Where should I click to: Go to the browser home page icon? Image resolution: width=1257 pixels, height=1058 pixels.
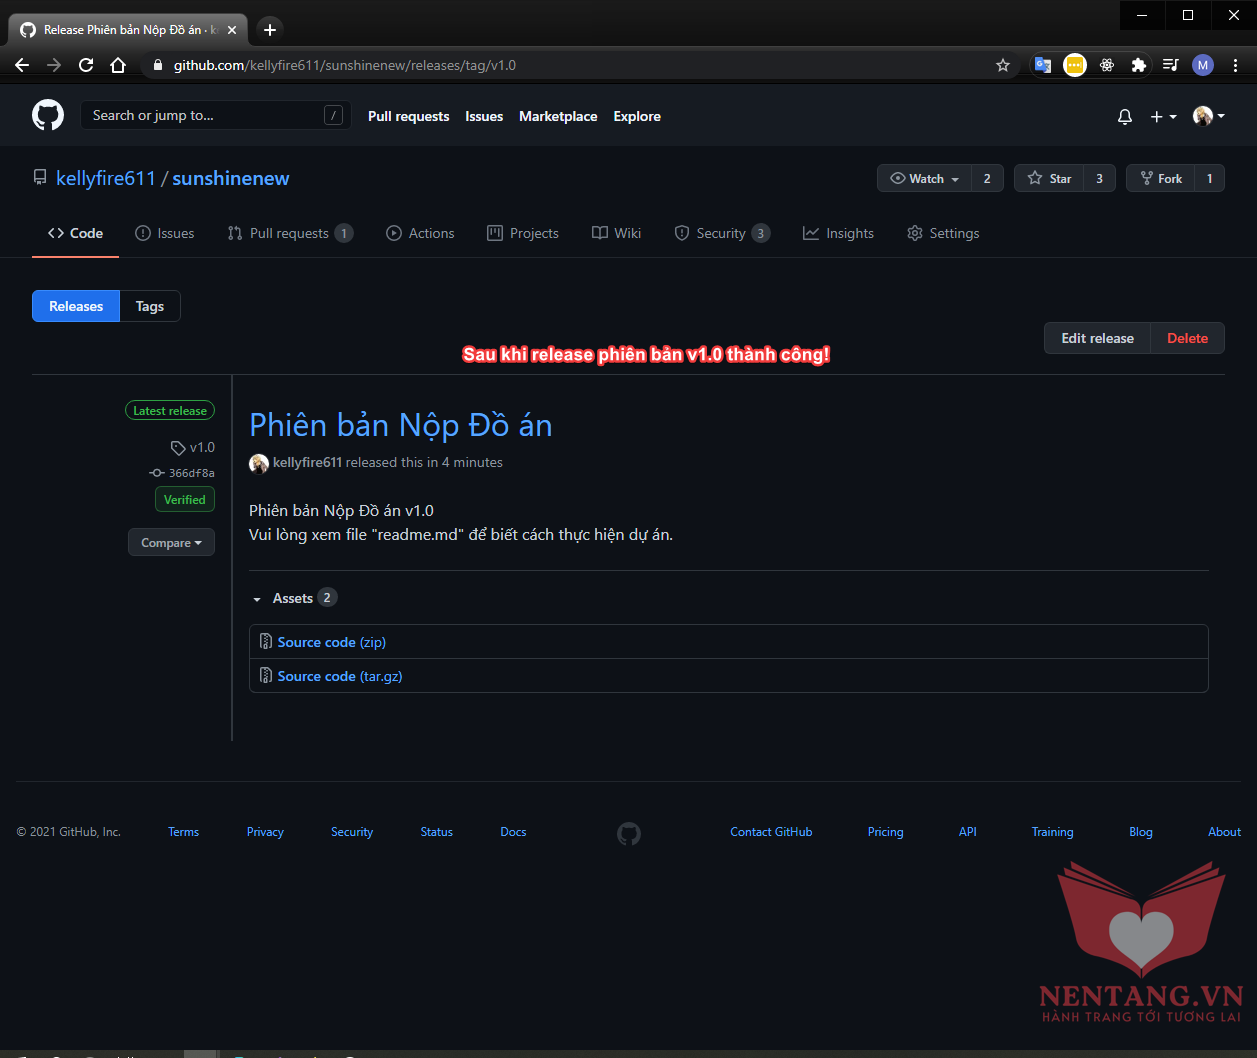118,65
